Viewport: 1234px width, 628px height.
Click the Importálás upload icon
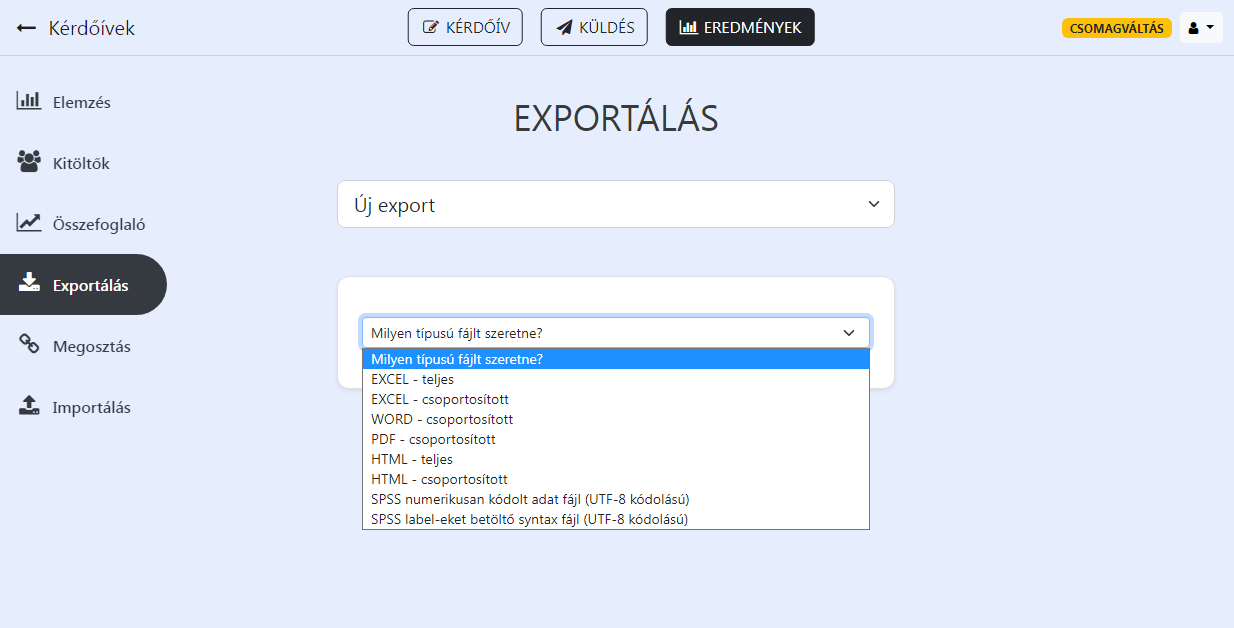[x=29, y=406]
